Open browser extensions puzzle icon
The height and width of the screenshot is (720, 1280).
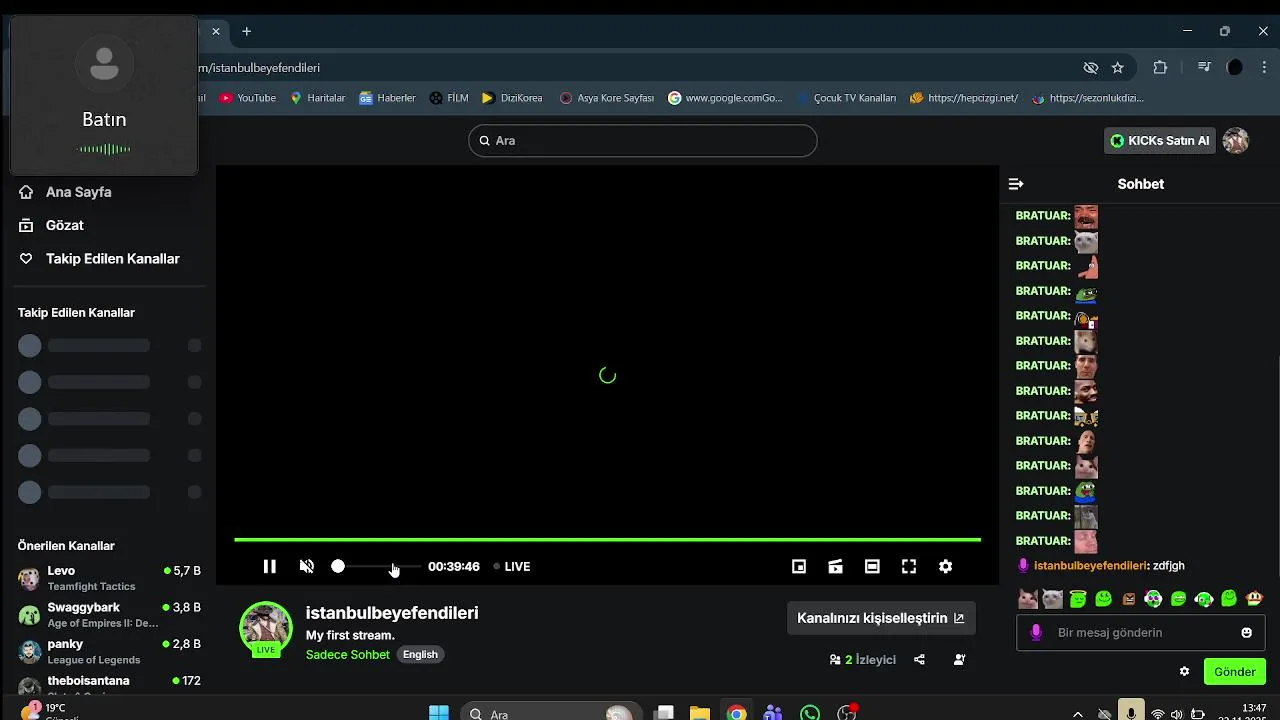pyautogui.click(x=1160, y=68)
